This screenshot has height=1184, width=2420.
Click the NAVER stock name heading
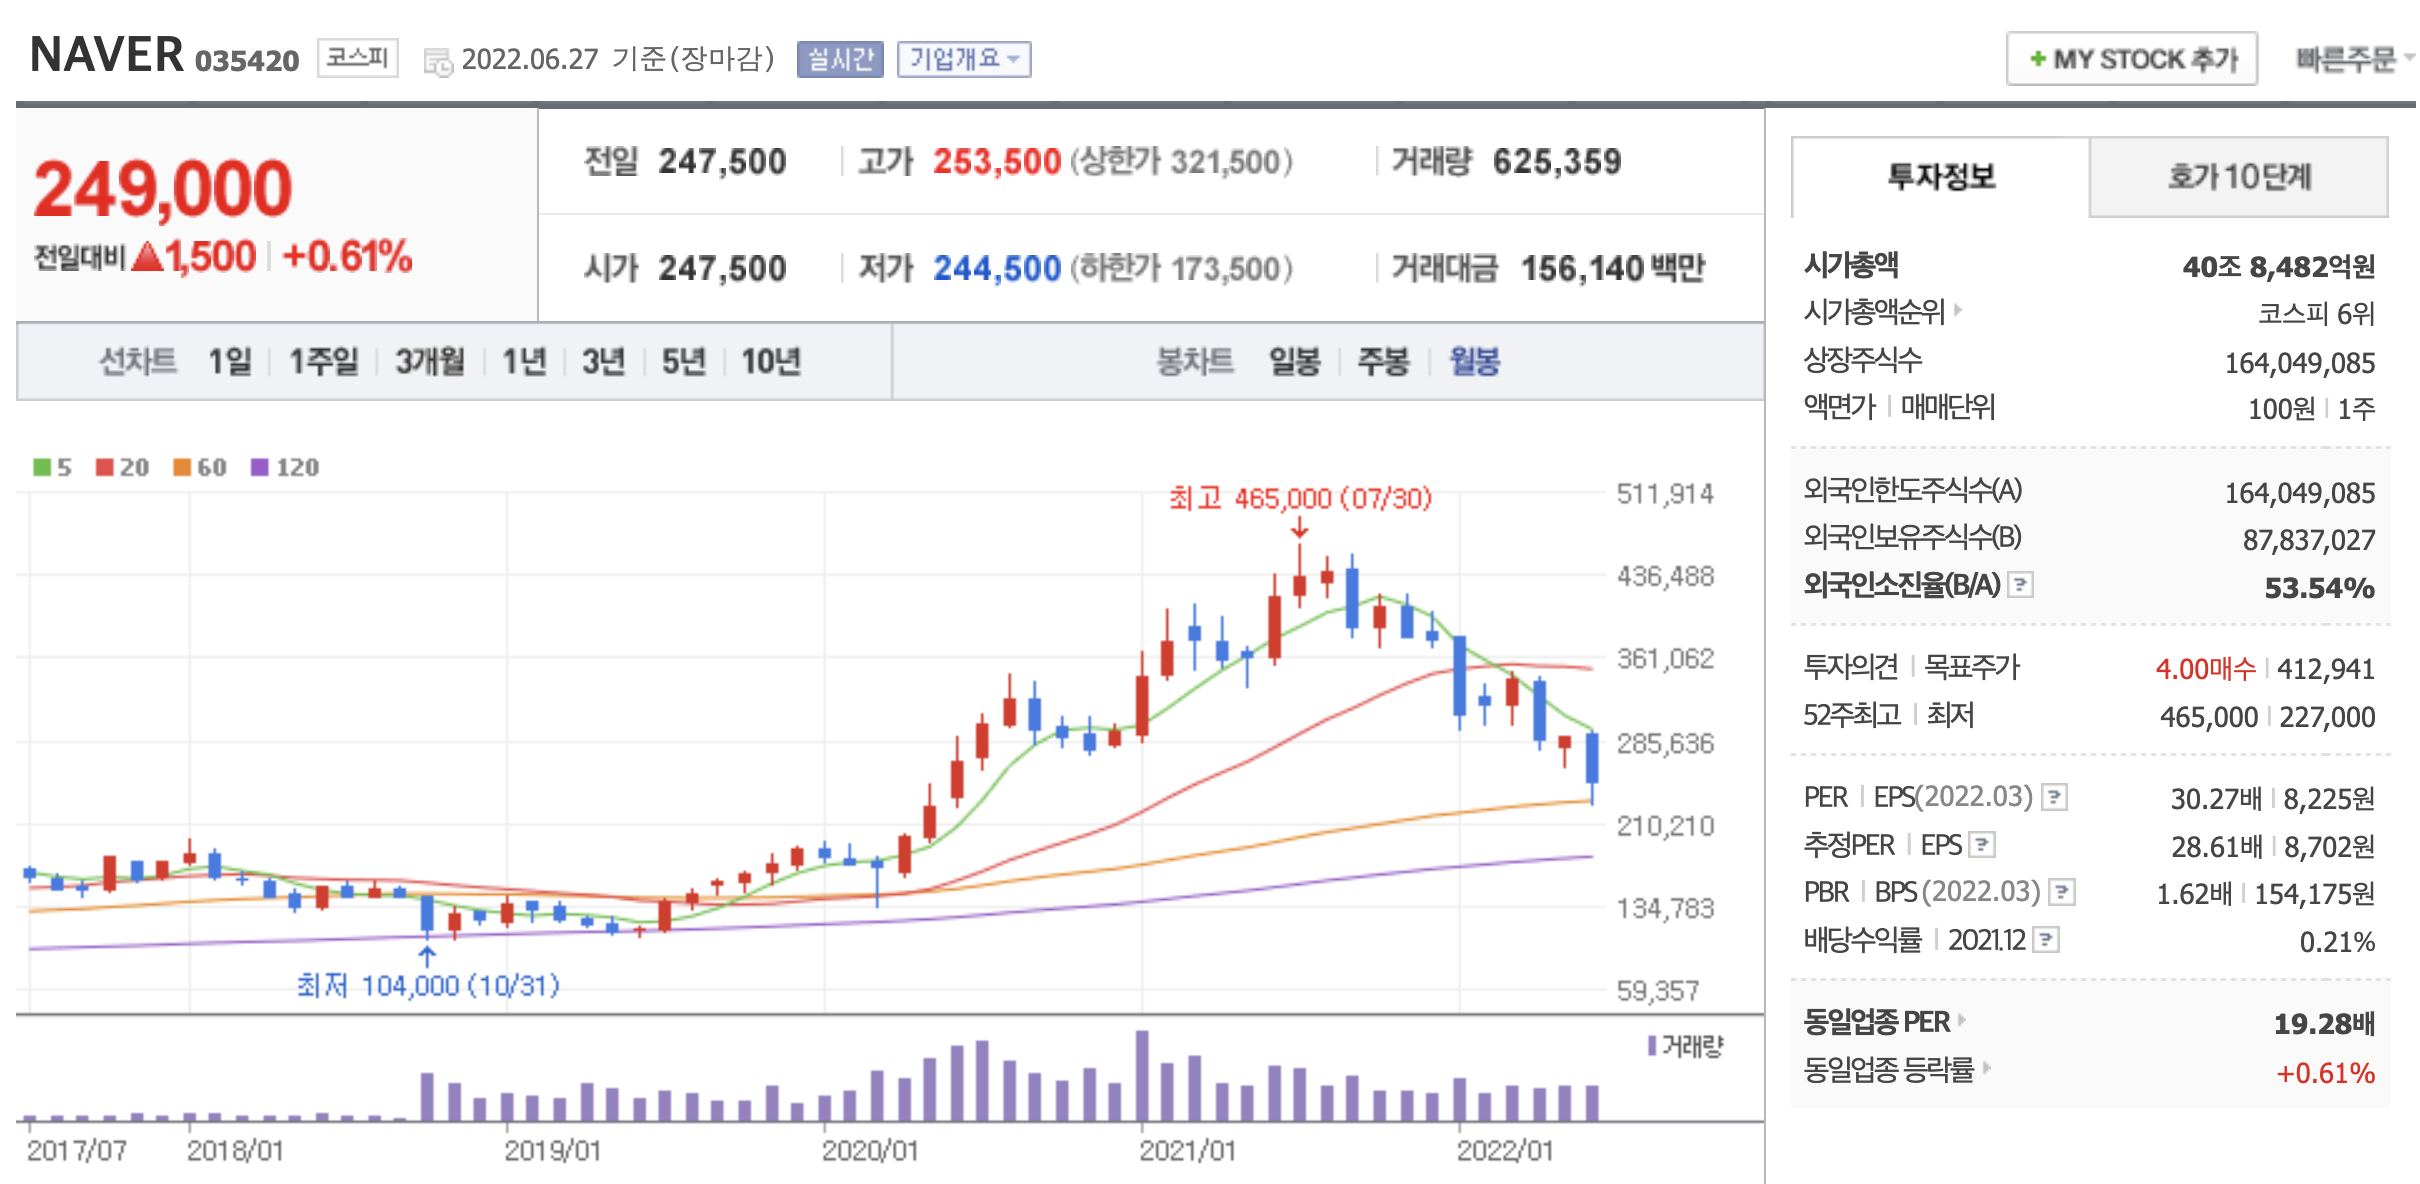click(x=107, y=55)
